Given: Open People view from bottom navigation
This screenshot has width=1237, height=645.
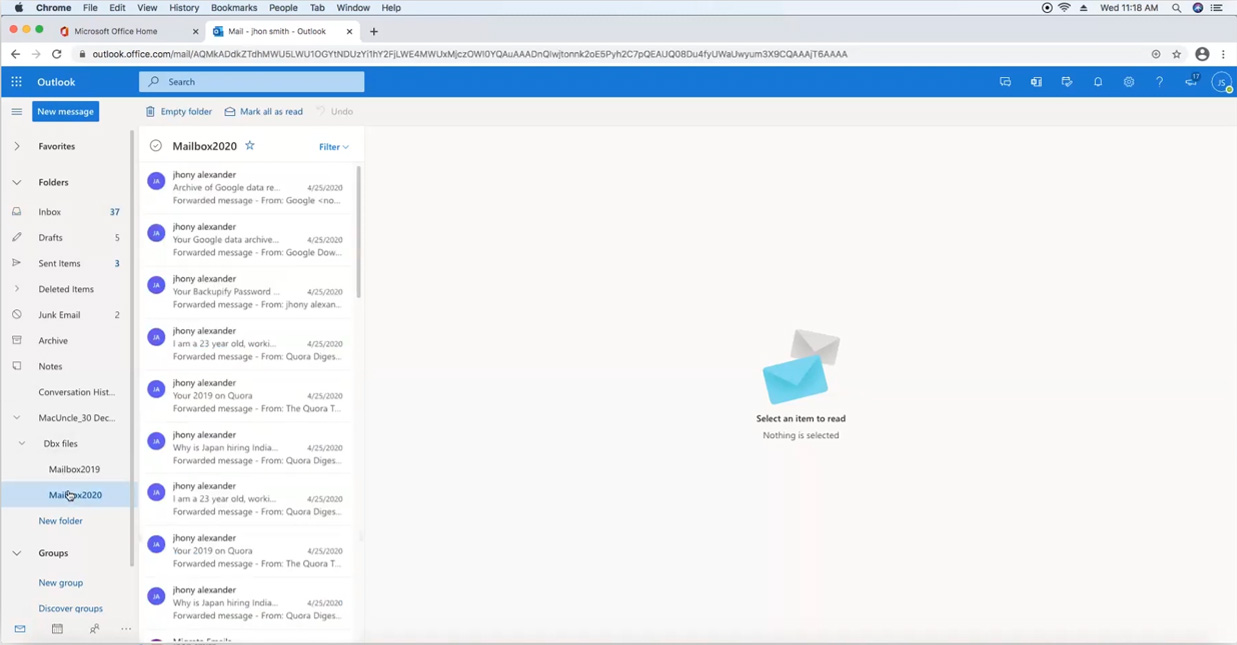Looking at the screenshot, I should (94, 629).
